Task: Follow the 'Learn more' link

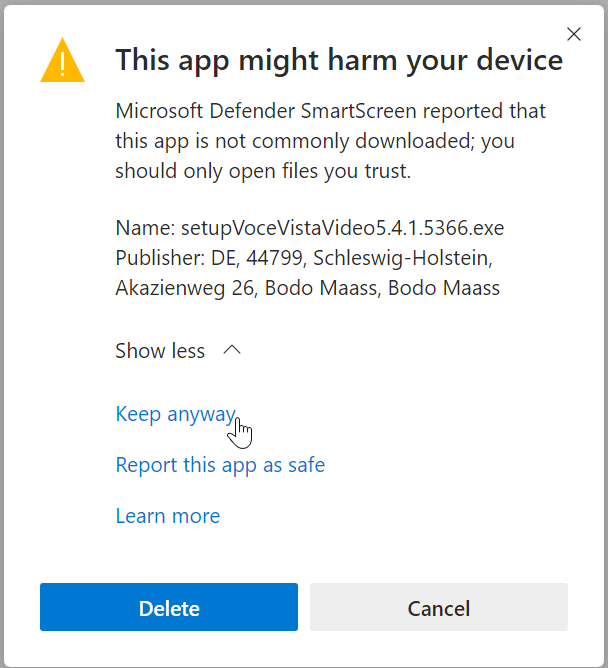Action: [168, 516]
